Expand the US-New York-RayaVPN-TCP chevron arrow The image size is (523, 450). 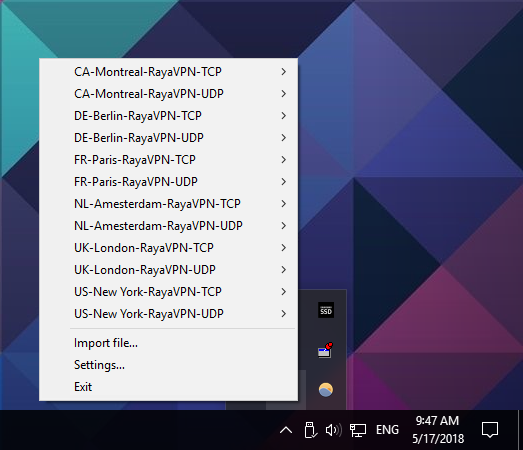coord(284,292)
